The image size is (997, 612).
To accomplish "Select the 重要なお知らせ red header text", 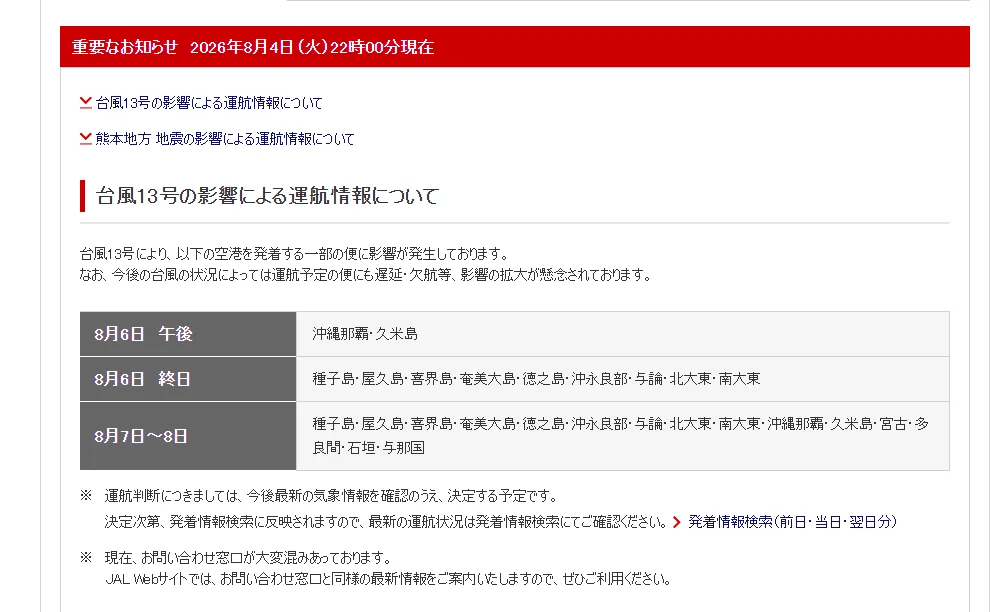I will click(125, 47).
